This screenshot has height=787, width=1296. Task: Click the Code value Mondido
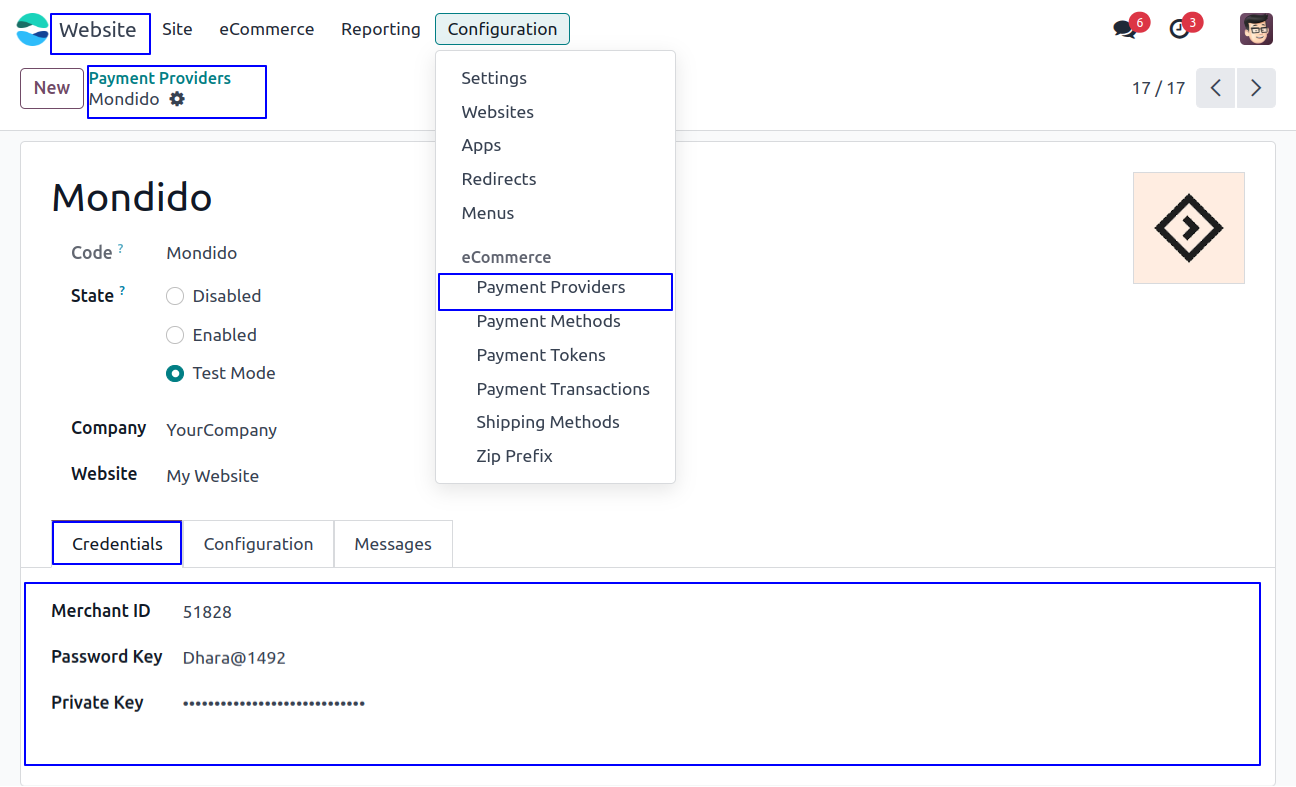click(x=202, y=253)
